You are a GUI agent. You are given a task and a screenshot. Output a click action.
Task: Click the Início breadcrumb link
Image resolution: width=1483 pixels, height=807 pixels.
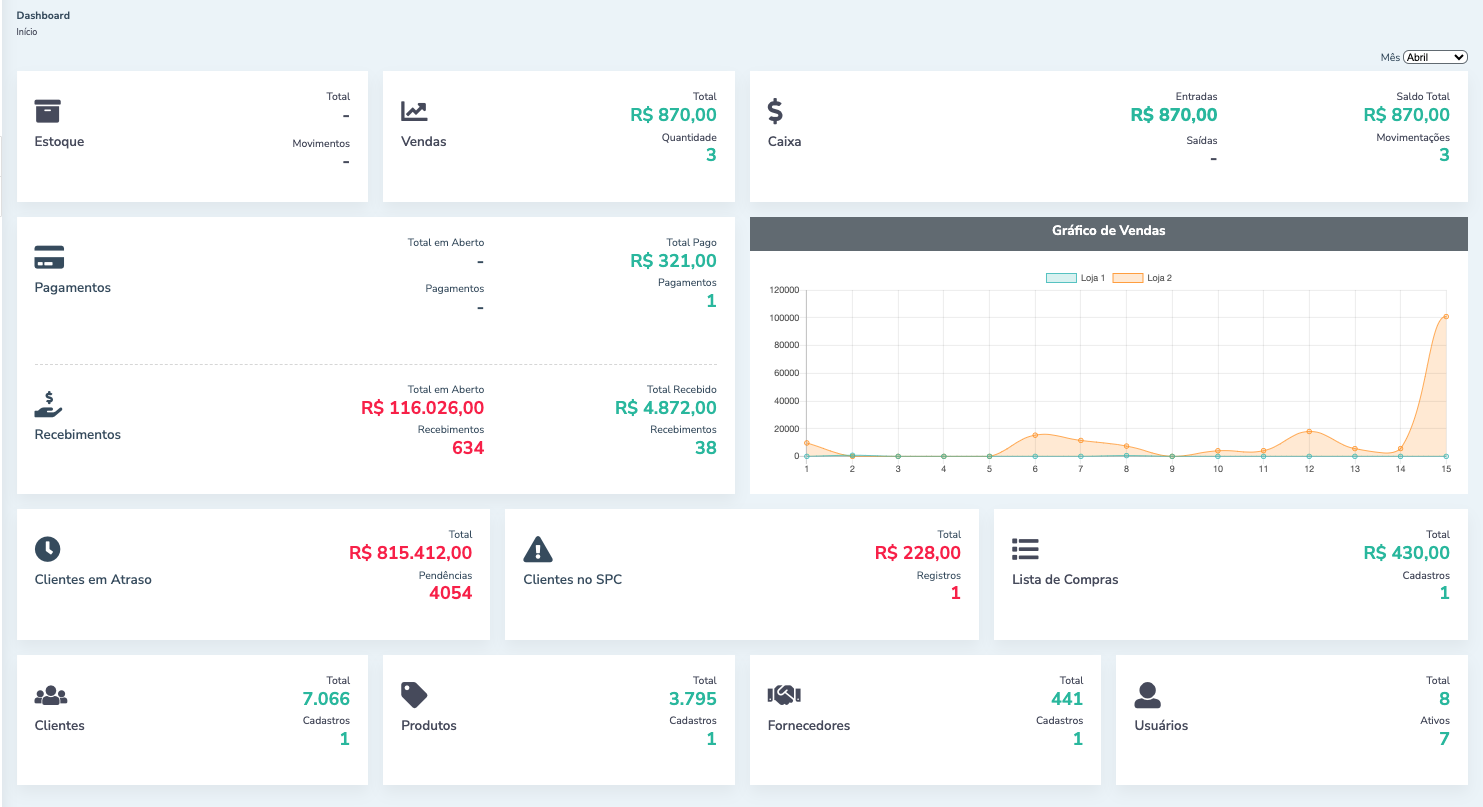tap(27, 32)
